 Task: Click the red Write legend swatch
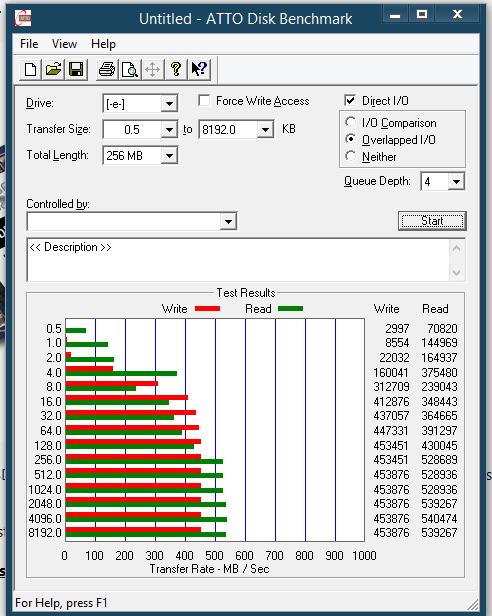207,309
